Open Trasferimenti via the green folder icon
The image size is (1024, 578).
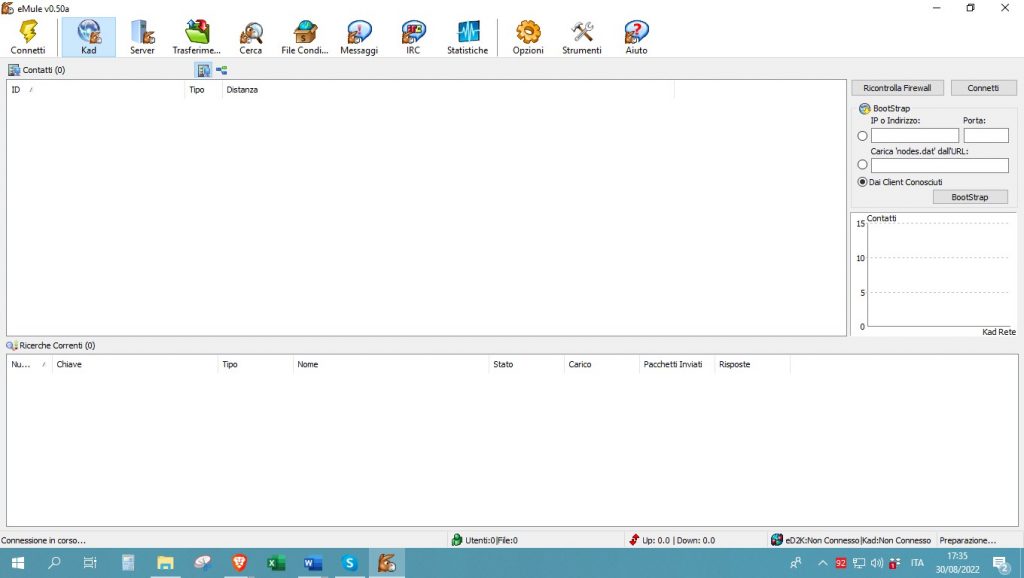pos(196,32)
